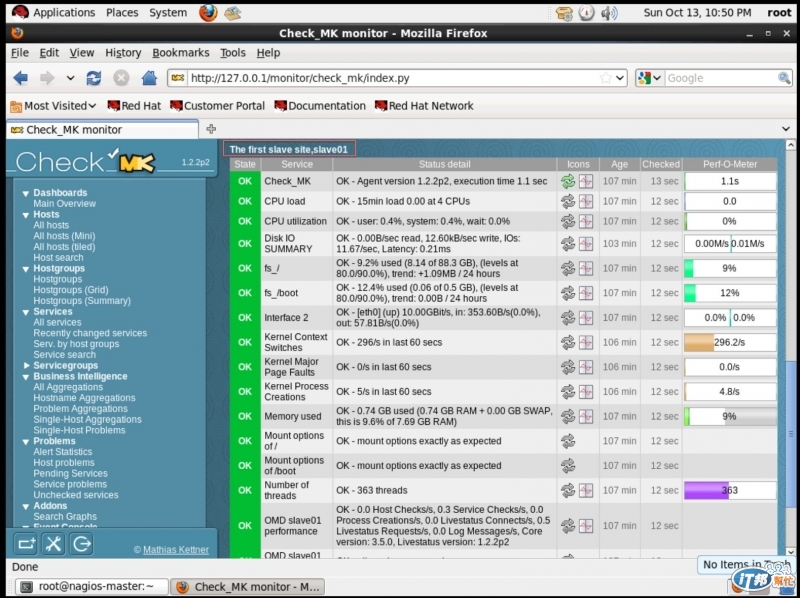Click the sidebar logout arrow button
The width and height of the screenshot is (800, 598).
(x=81, y=543)
